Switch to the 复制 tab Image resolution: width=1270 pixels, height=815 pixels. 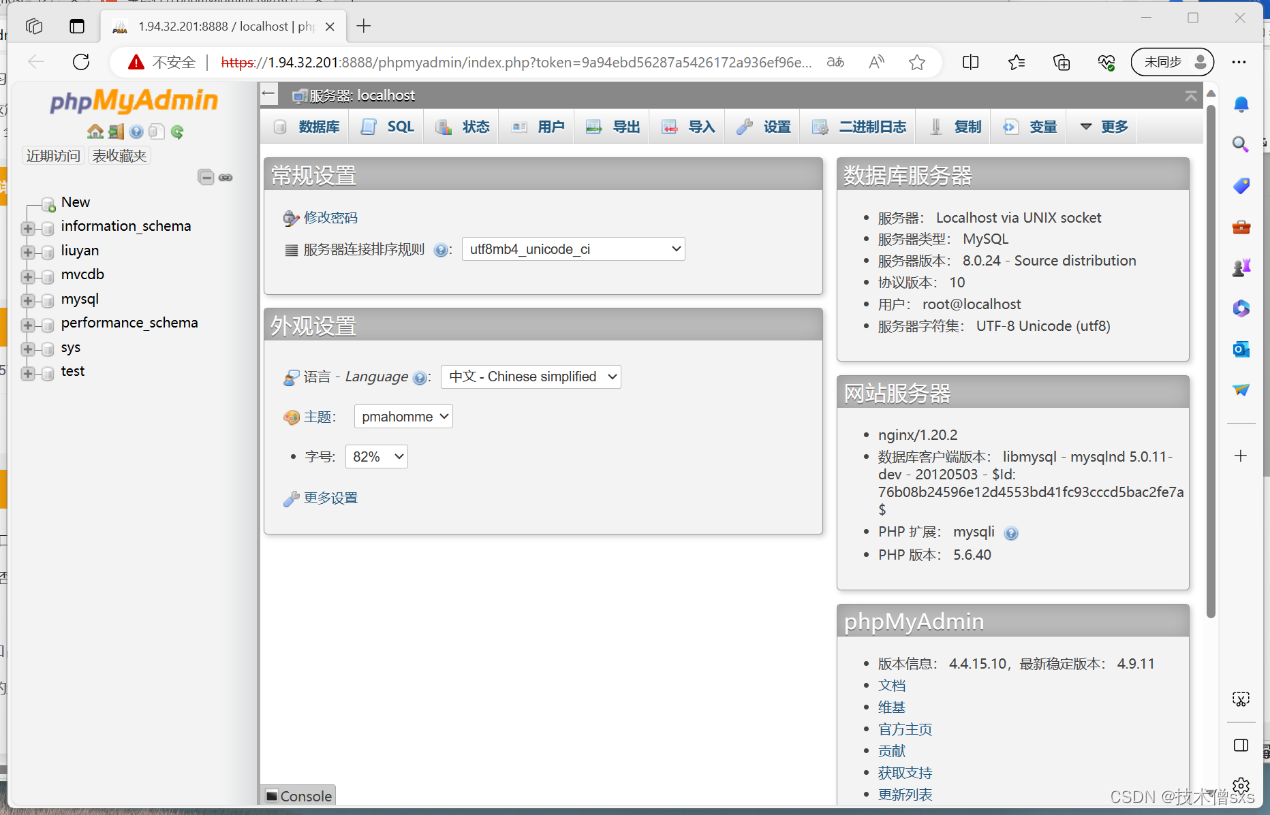pos(954,127)
